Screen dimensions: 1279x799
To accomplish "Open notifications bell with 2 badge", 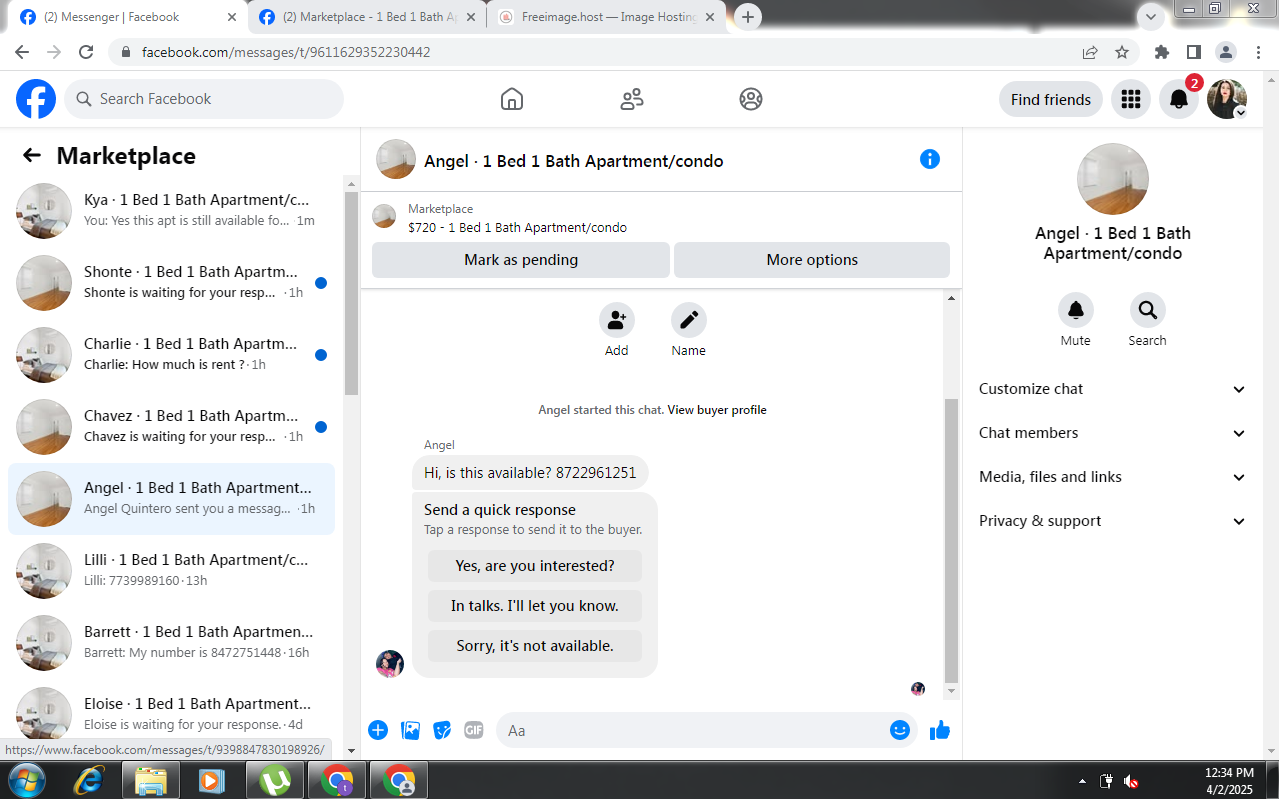I will pos(1179,99).
